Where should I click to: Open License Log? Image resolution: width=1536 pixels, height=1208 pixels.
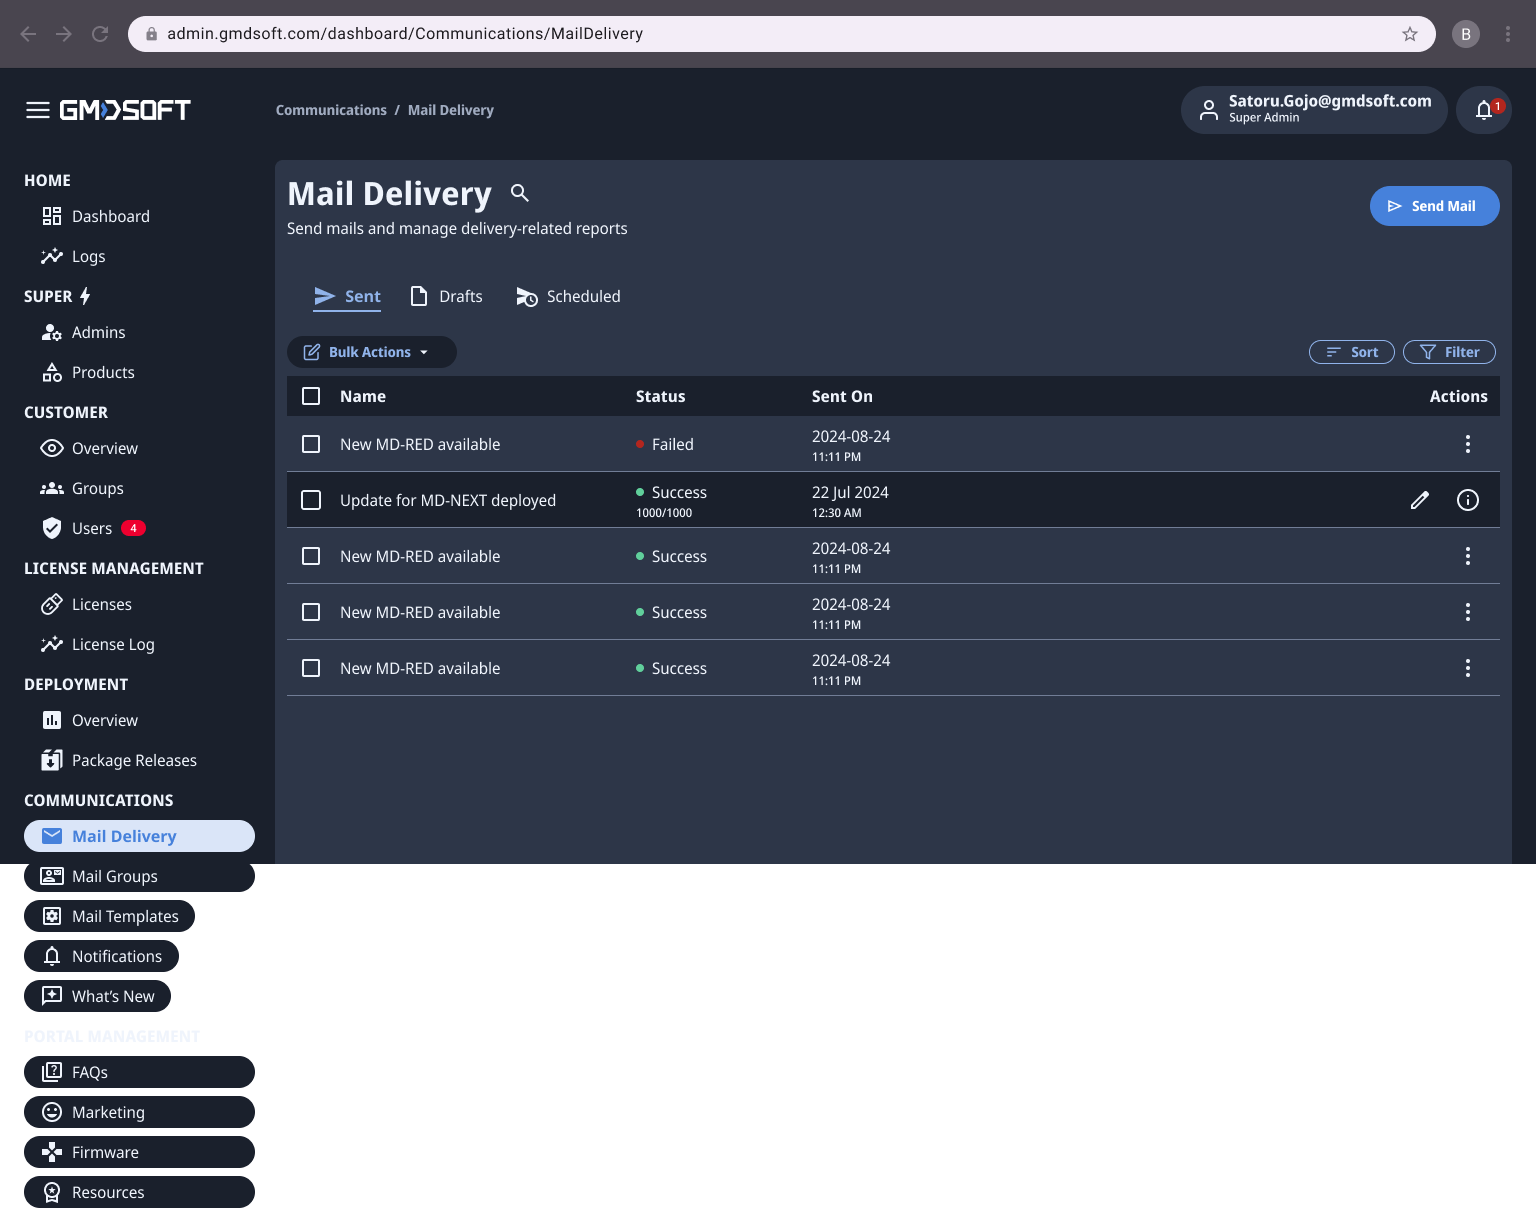98,644
